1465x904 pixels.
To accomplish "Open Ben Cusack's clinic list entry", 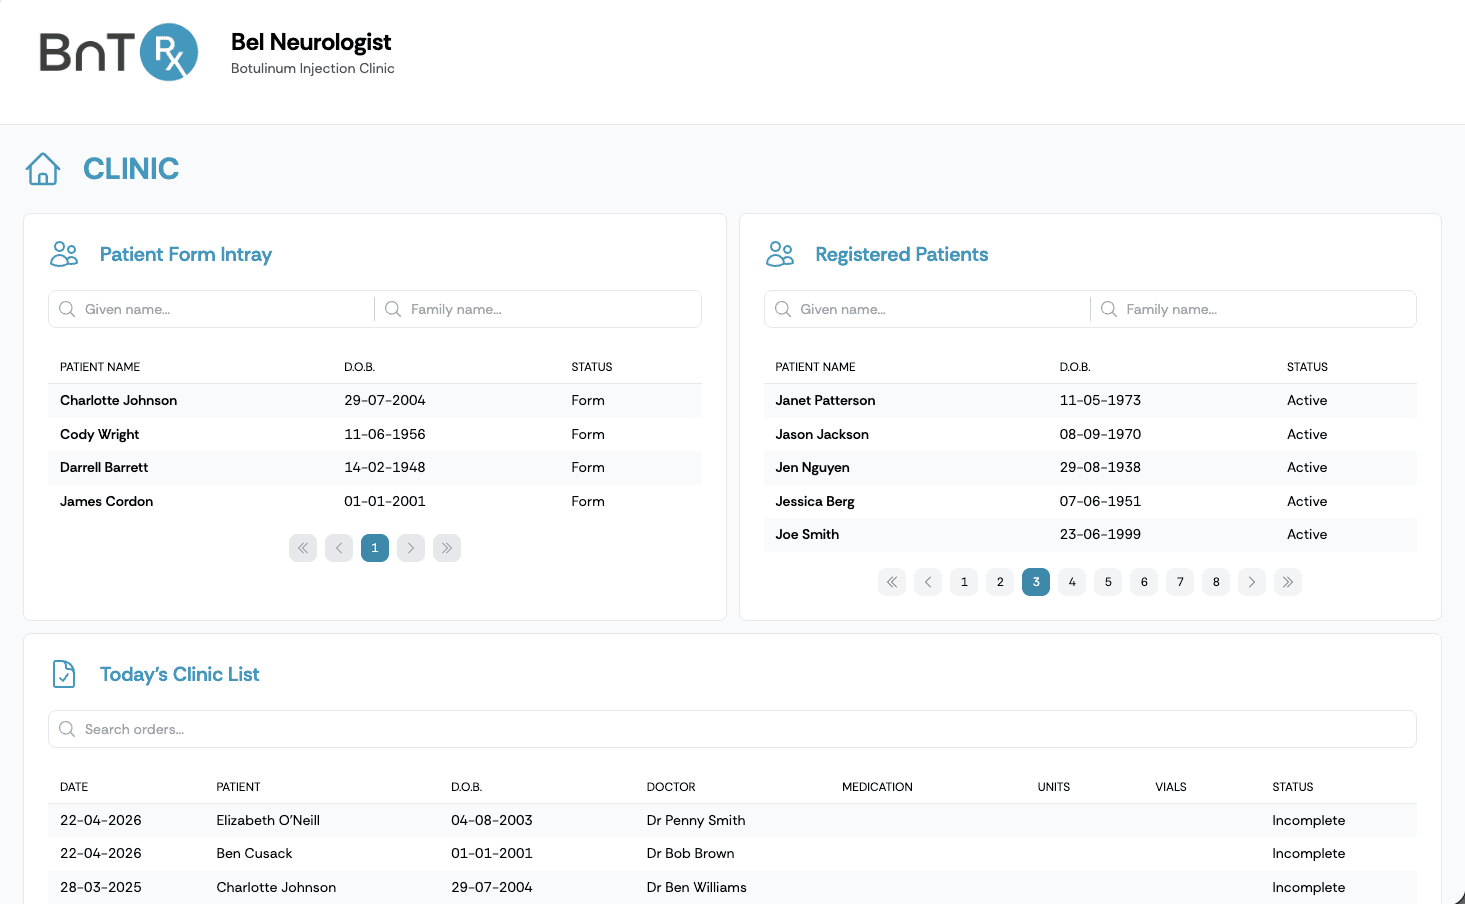I will point(732,853).
